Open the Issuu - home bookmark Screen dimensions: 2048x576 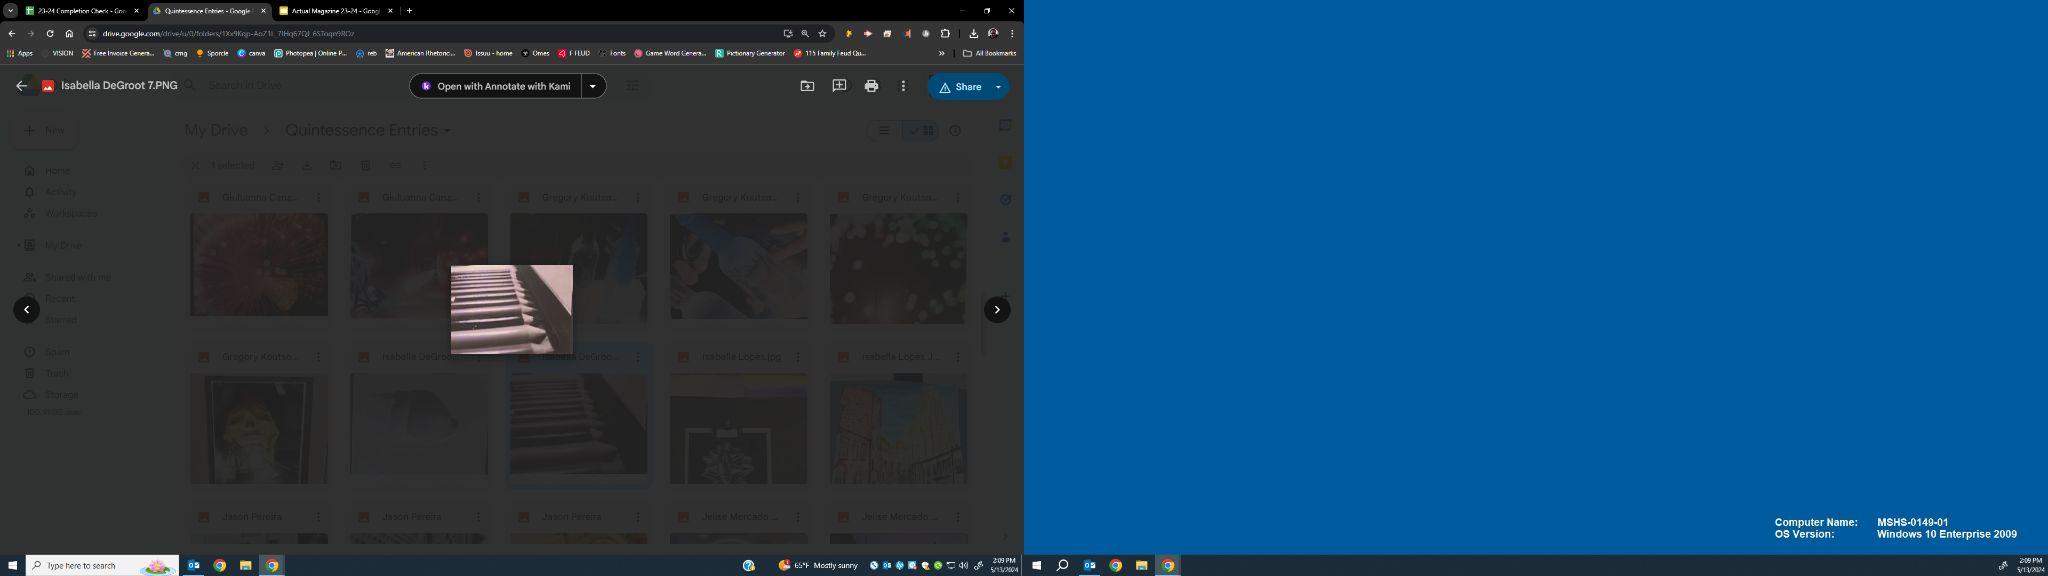point(489,53)
